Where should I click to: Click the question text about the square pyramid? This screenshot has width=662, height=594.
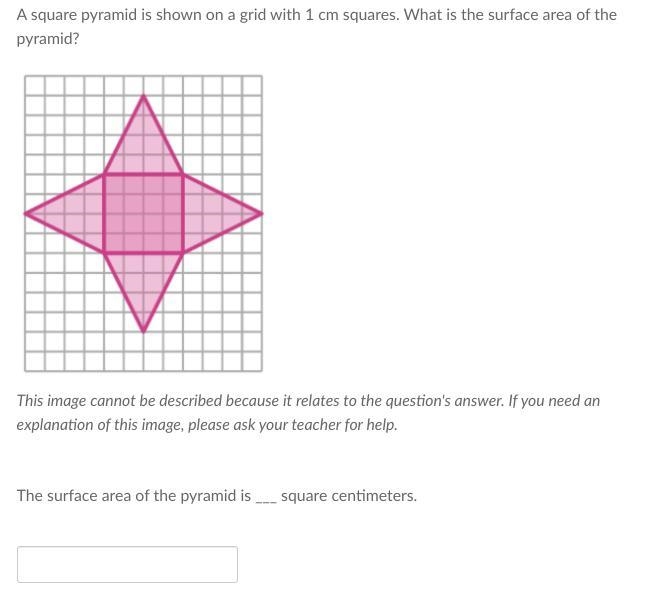[x=317, y=27]
